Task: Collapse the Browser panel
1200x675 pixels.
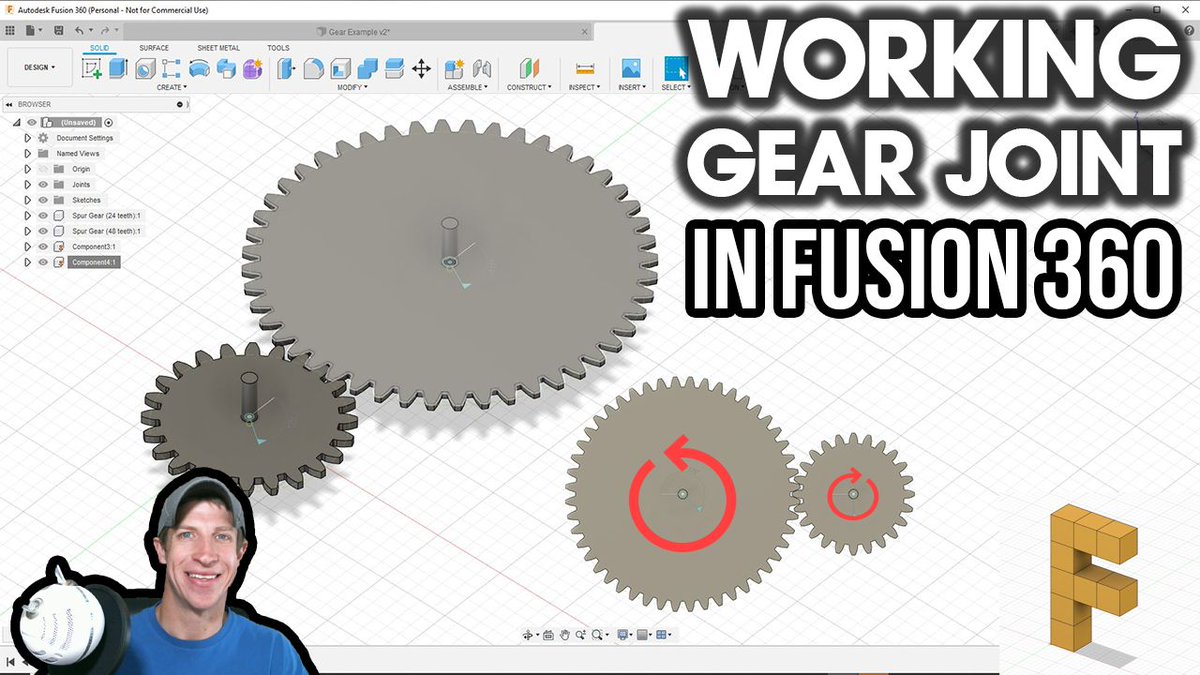Action: [x=10, y=104]
